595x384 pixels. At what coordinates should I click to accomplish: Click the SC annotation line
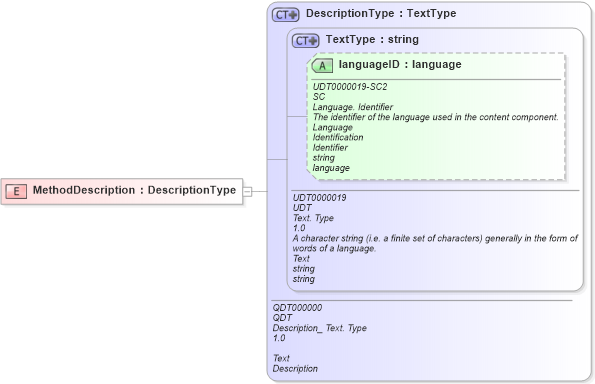[x=319, y=97]
